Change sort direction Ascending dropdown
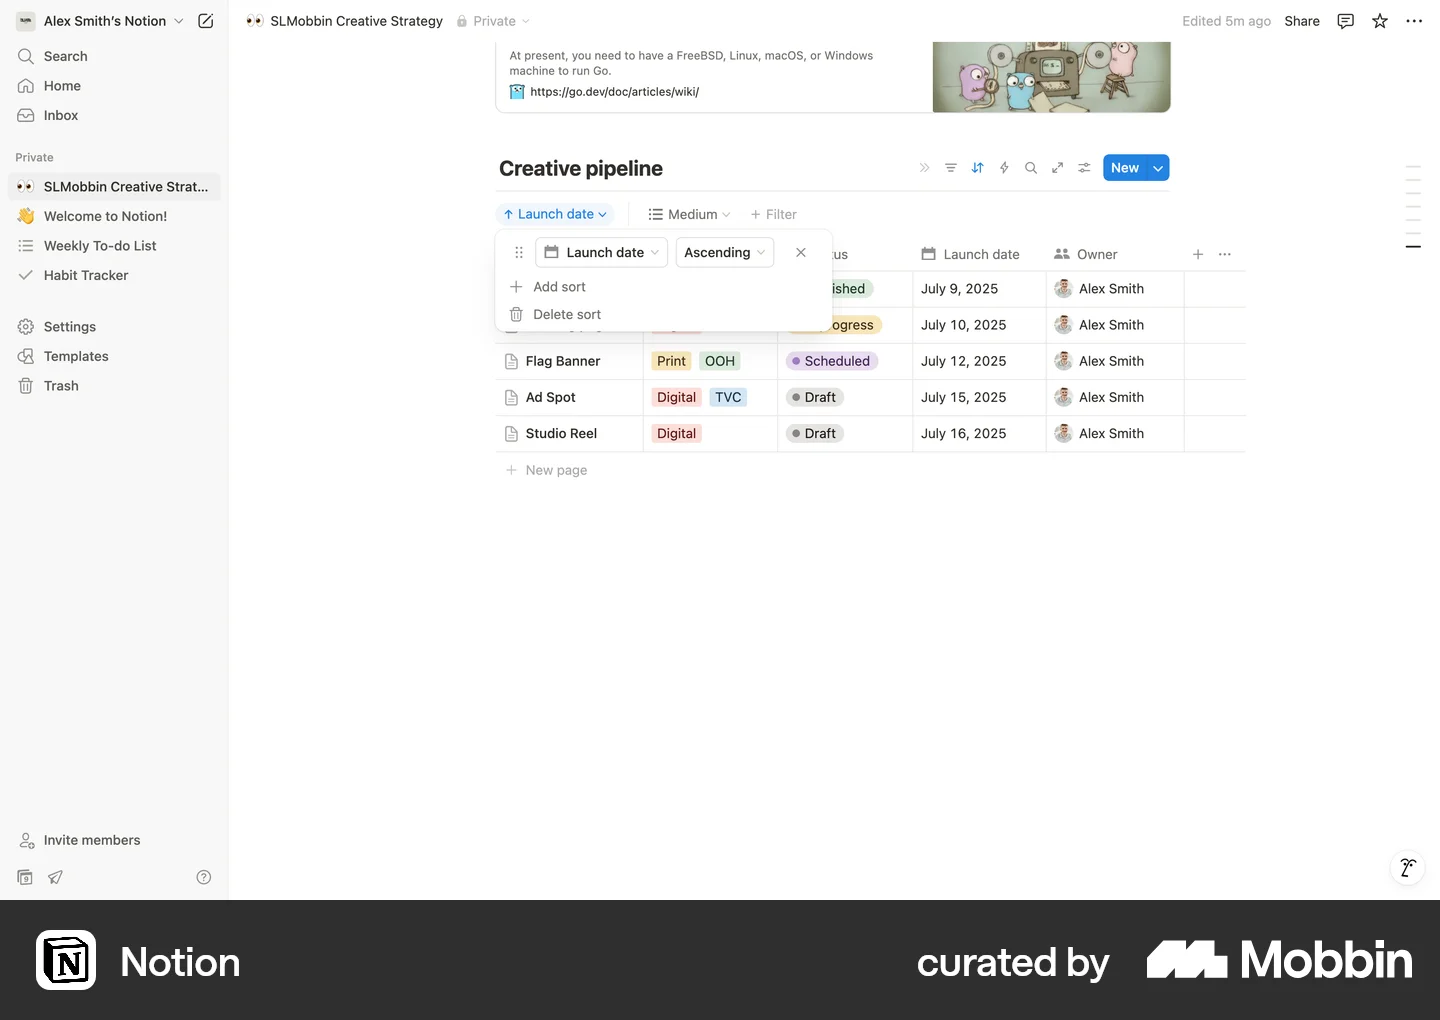The image size is (1440, 1020). coord(725,253)
